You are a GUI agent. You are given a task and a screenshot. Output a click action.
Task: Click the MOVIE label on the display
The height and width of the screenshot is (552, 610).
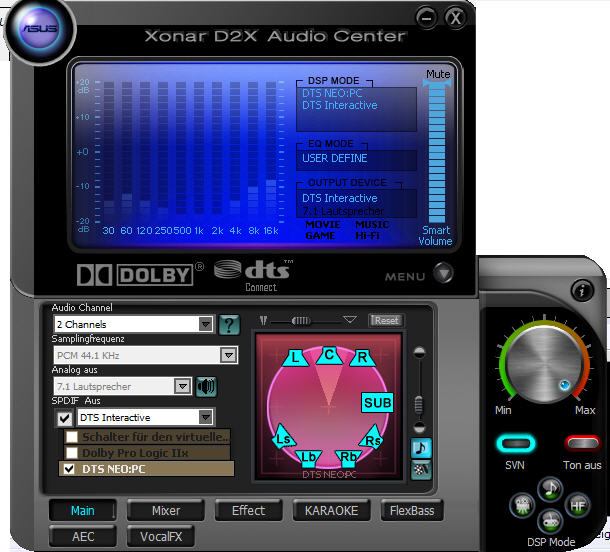[x=323, y=224]
